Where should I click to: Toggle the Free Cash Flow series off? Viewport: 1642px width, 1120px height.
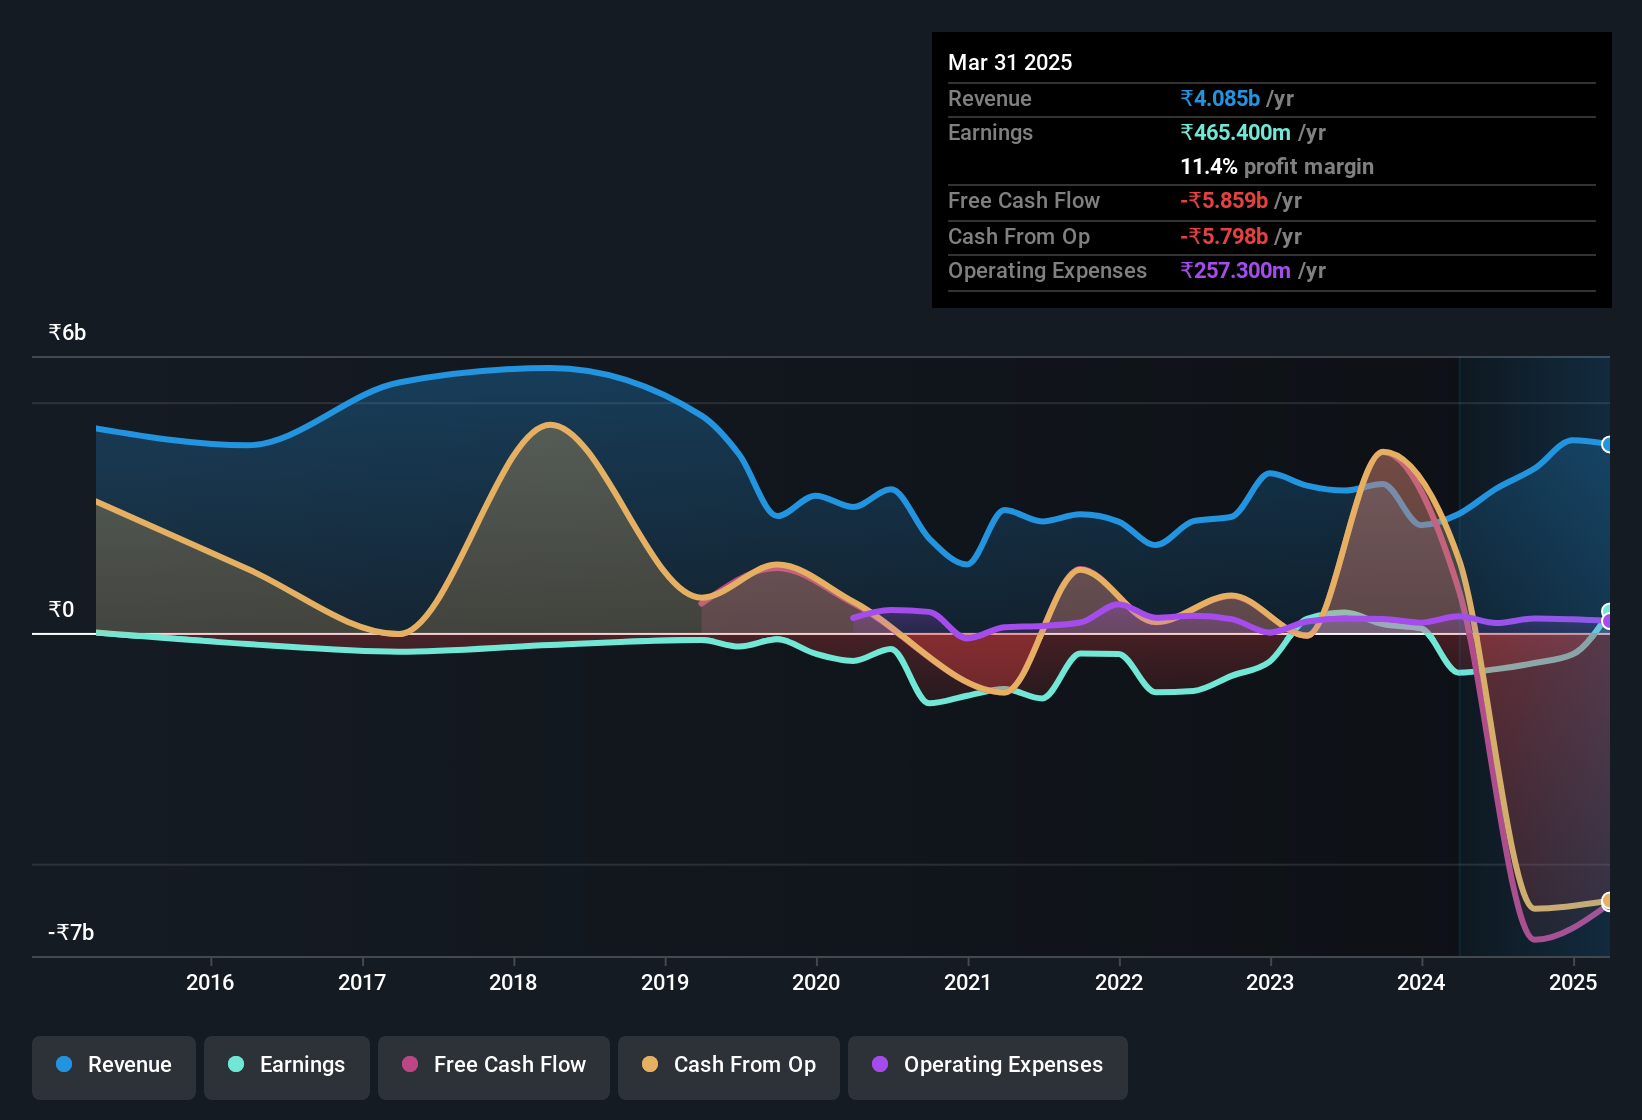pos(493,1065)
